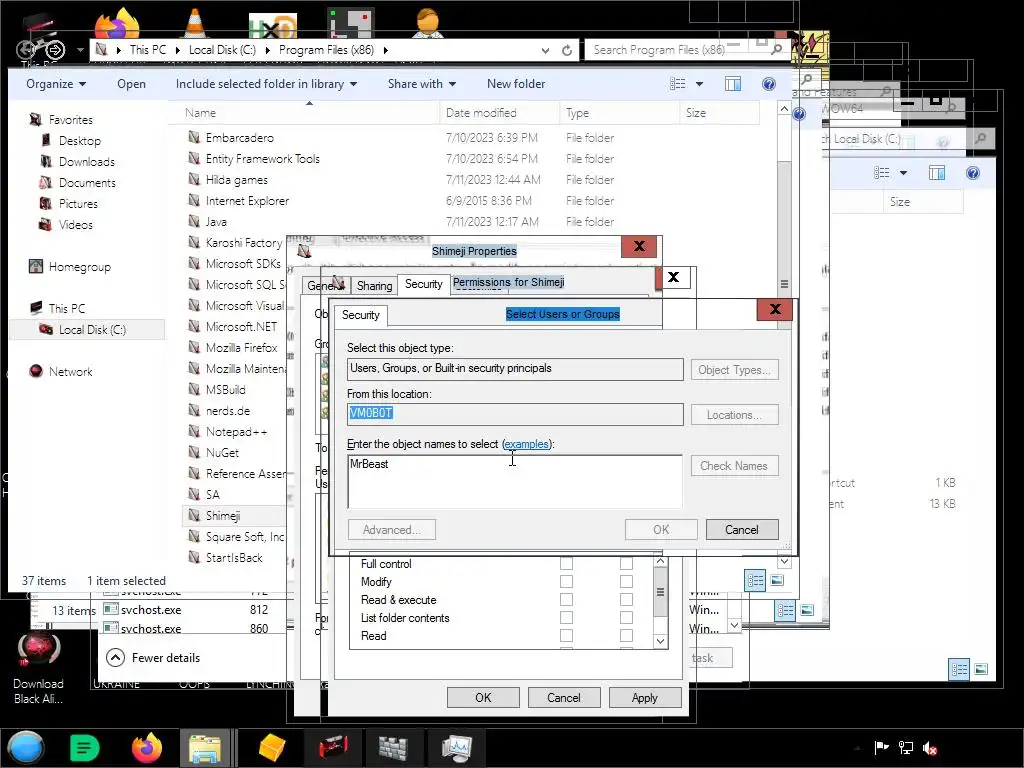This screenshot has height=768, width=1024.
Task: Click Fewer details in Task Manager
Action: [x=153, y=658]
